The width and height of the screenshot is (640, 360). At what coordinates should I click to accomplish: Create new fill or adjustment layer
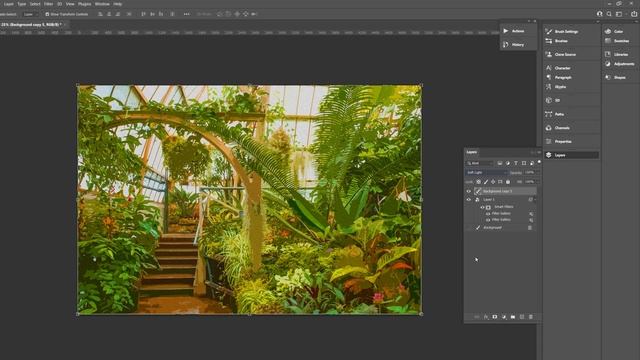pos(504,317)
